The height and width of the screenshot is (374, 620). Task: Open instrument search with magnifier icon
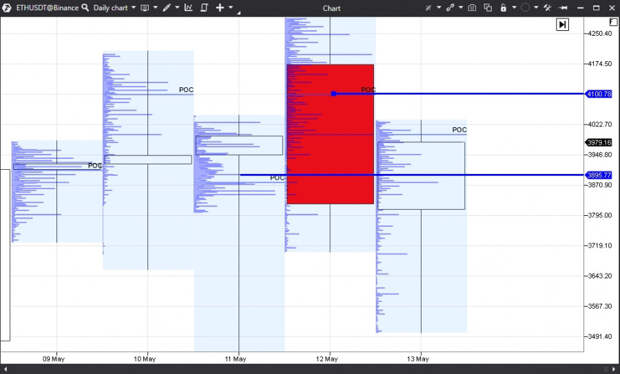[x=85, y=8]
